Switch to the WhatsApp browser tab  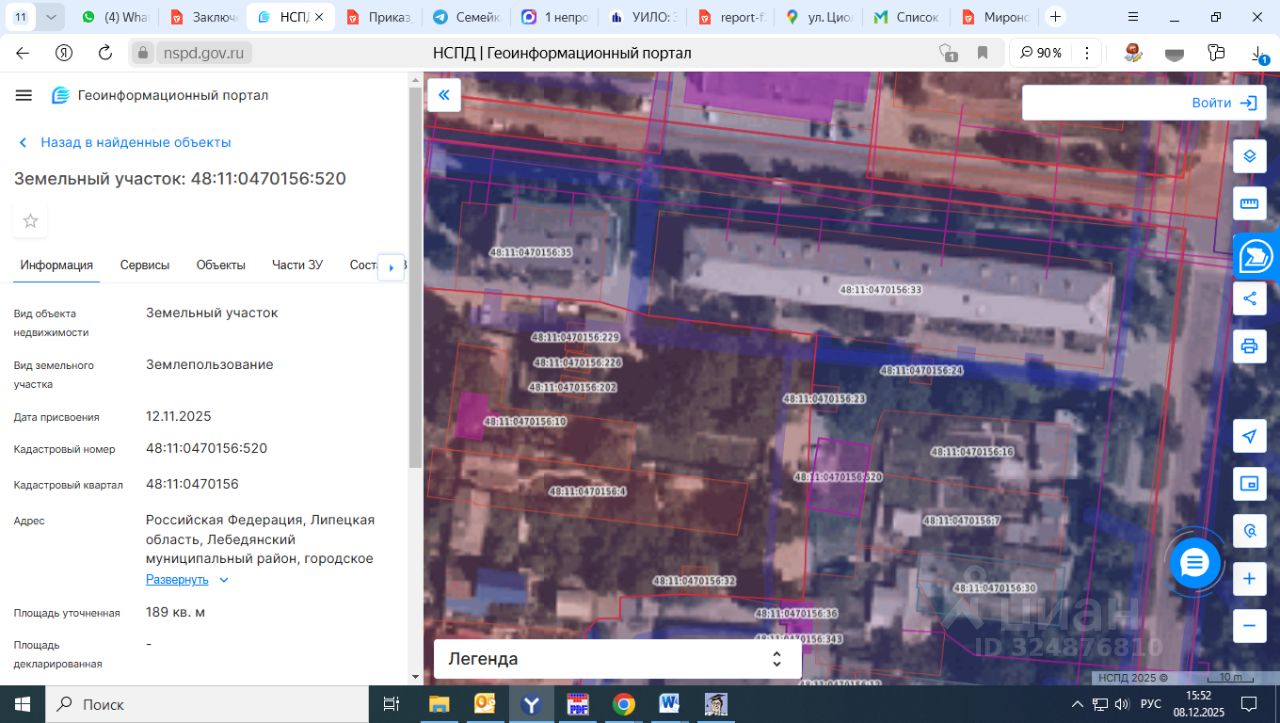point(115,17)
